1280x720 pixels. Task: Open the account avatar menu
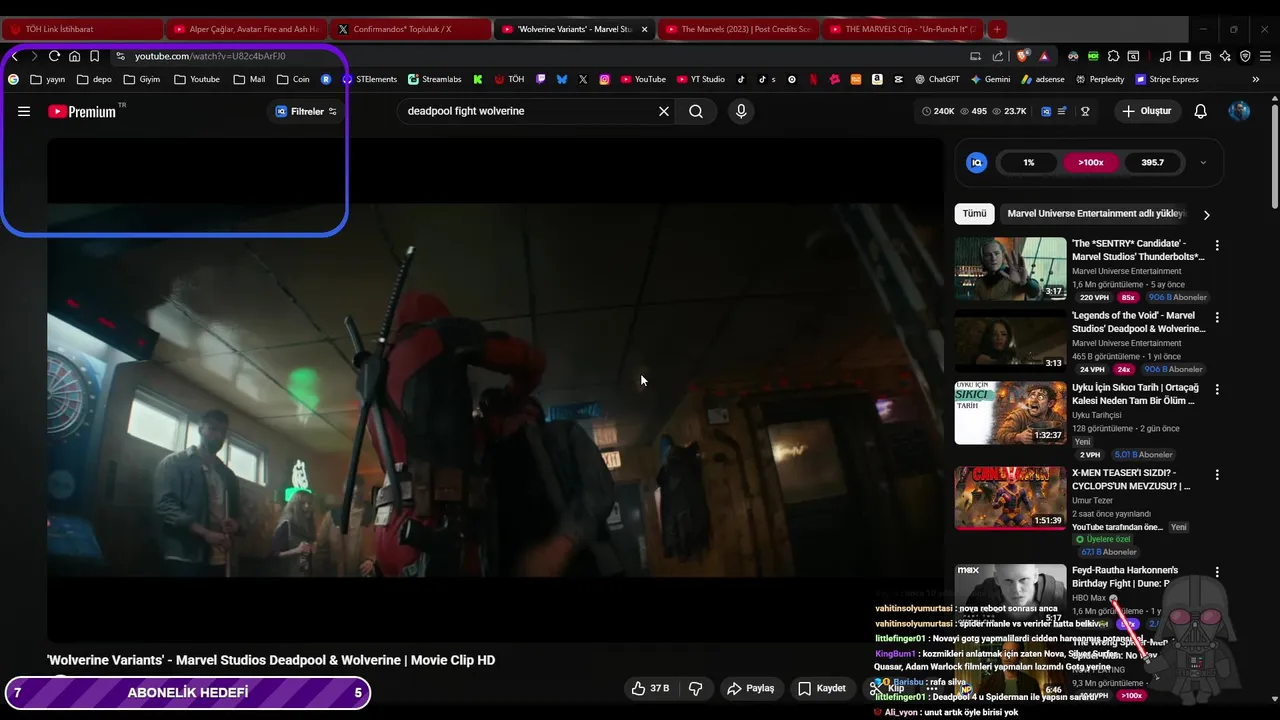tap(1239, 111)
